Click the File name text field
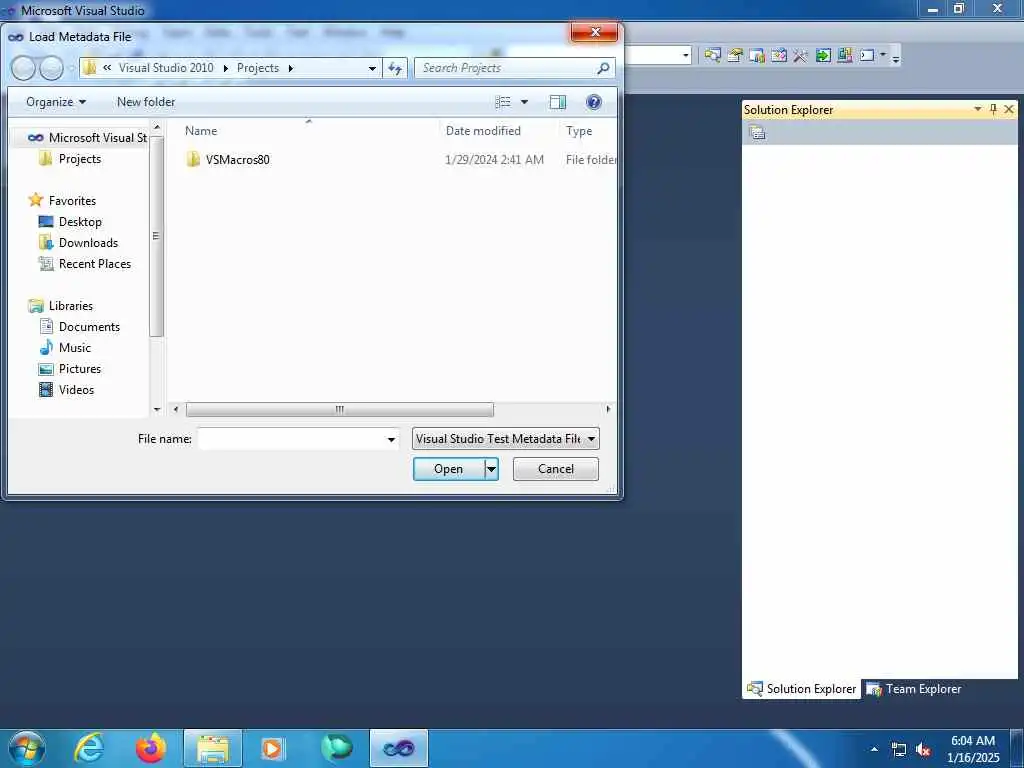This screenshot has height=768, width=1024. [x=291, y=439]
